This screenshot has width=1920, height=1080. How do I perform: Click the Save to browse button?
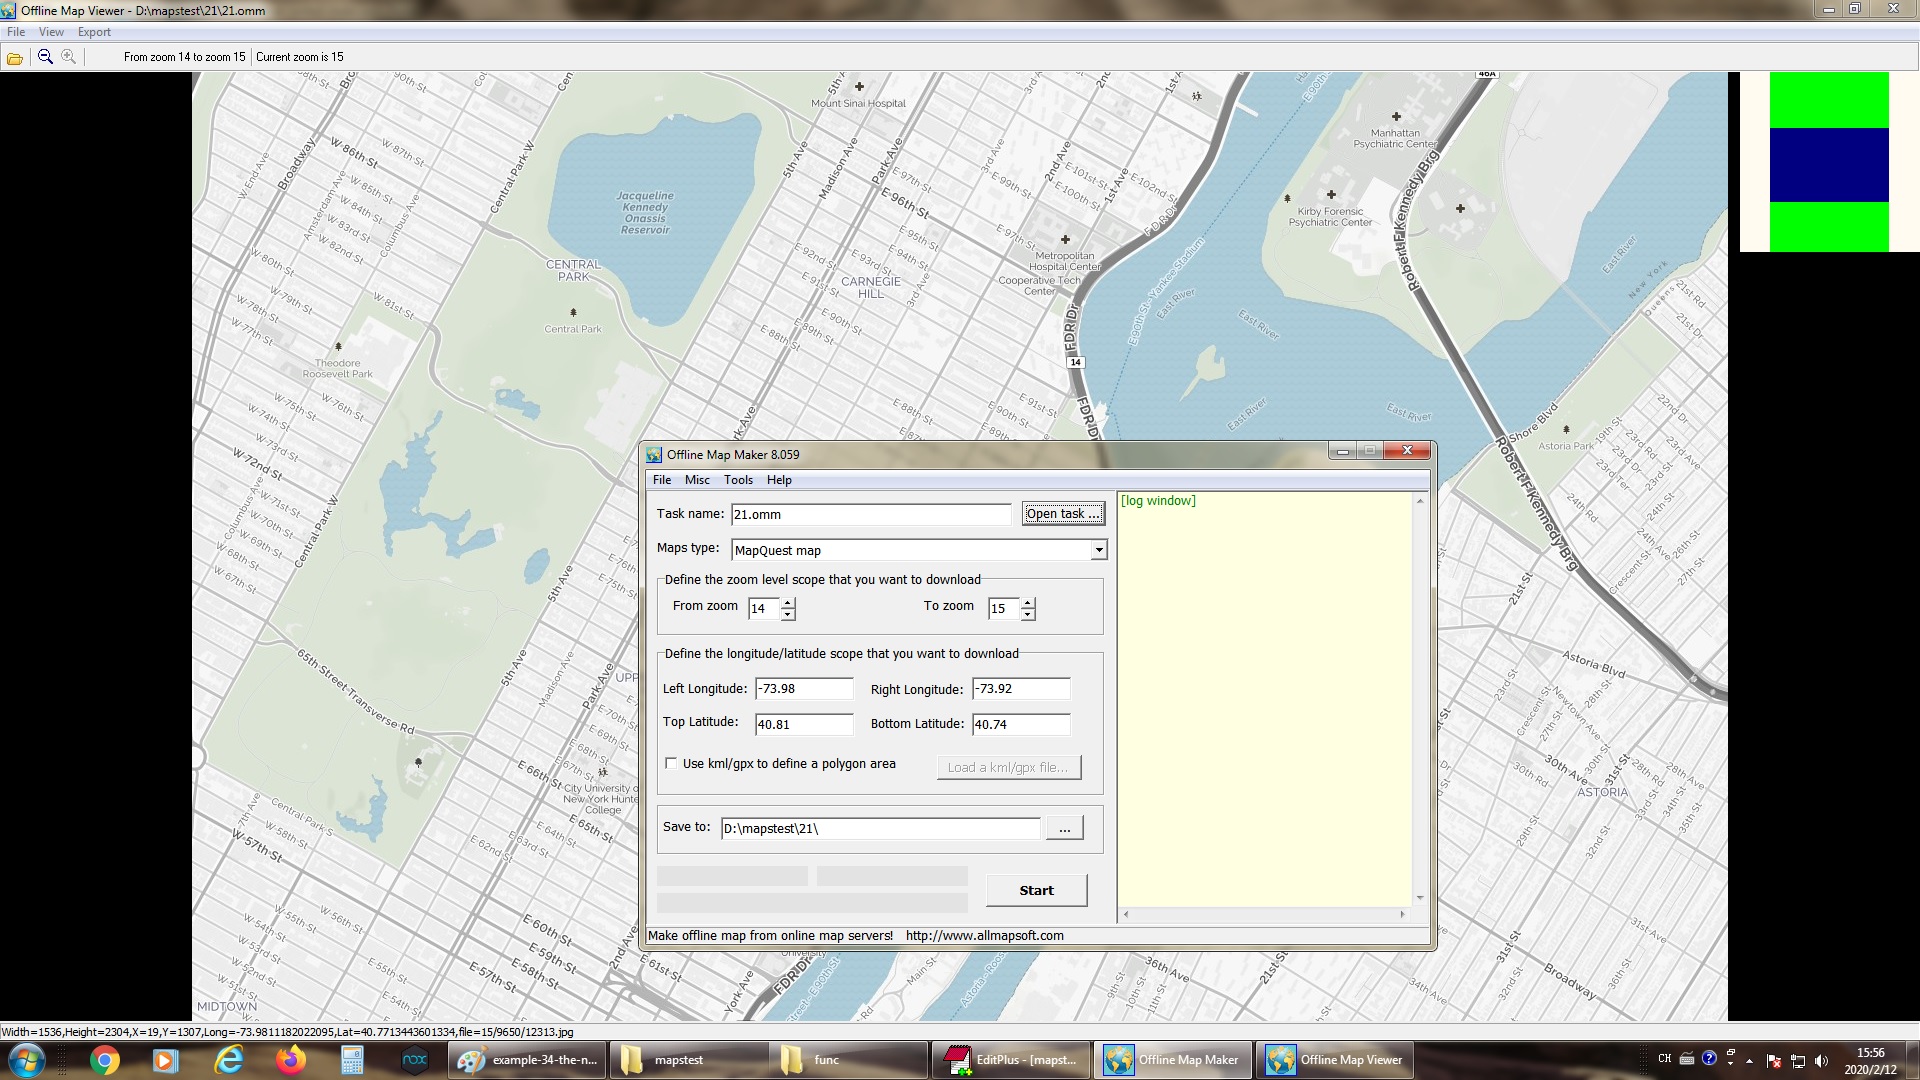[1064, 828]
